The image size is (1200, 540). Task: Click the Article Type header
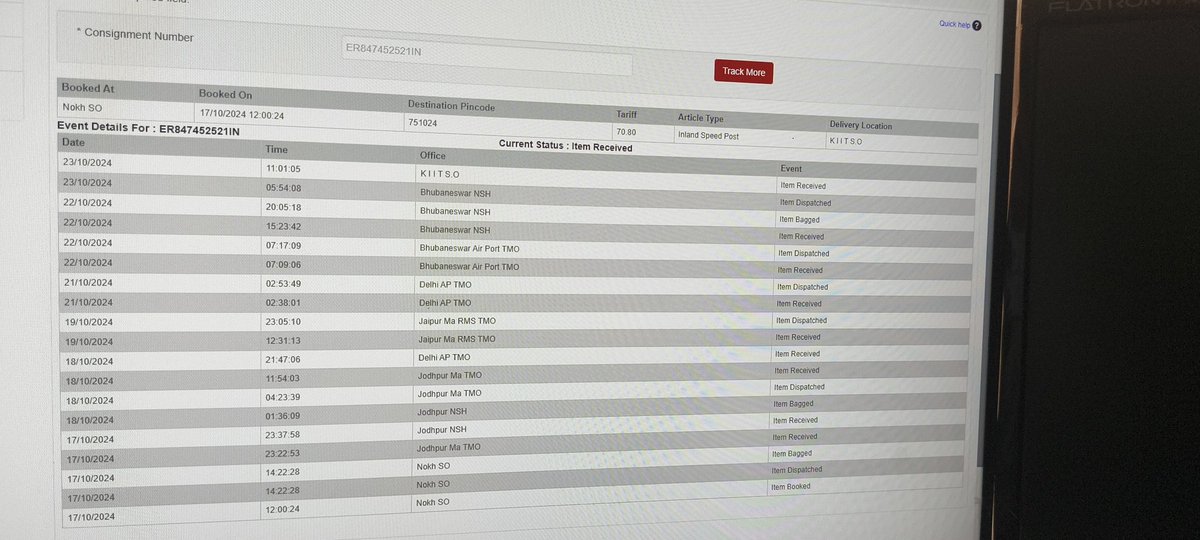pos(700,119)
